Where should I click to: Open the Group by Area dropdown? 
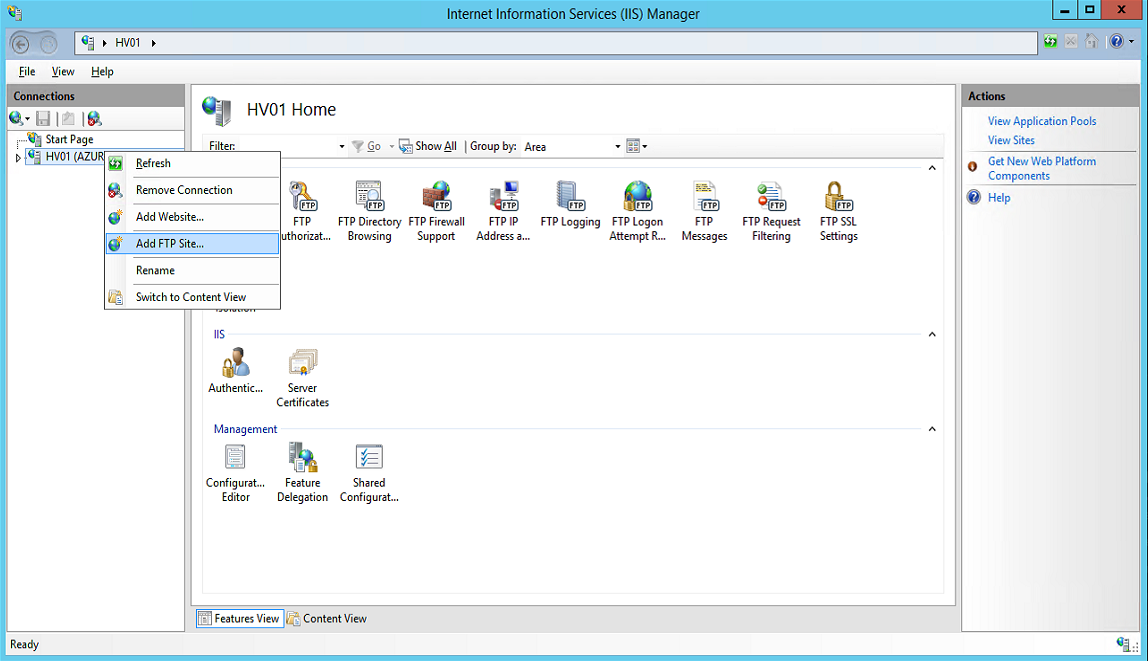tap(615, 146)
